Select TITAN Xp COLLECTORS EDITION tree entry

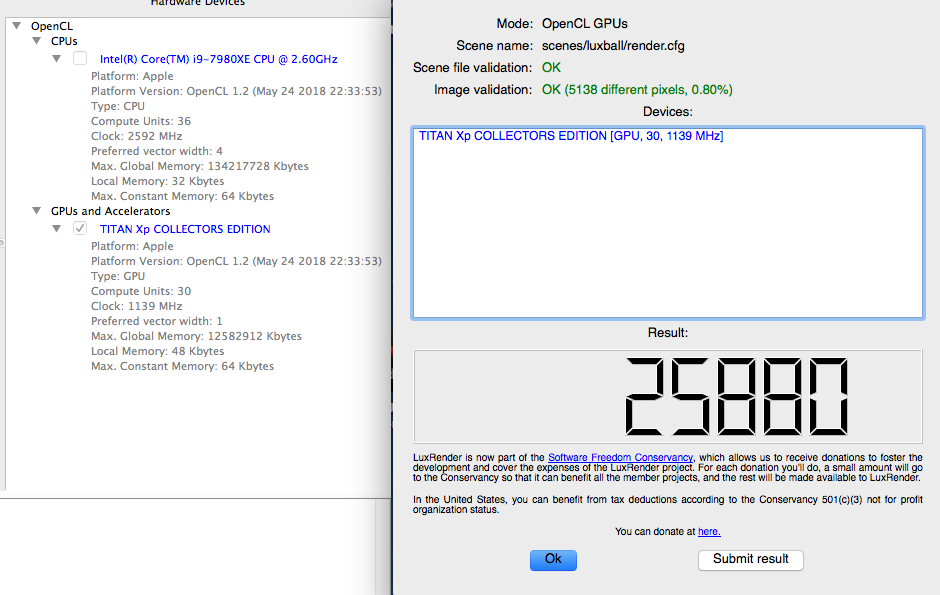pos(185,229)
